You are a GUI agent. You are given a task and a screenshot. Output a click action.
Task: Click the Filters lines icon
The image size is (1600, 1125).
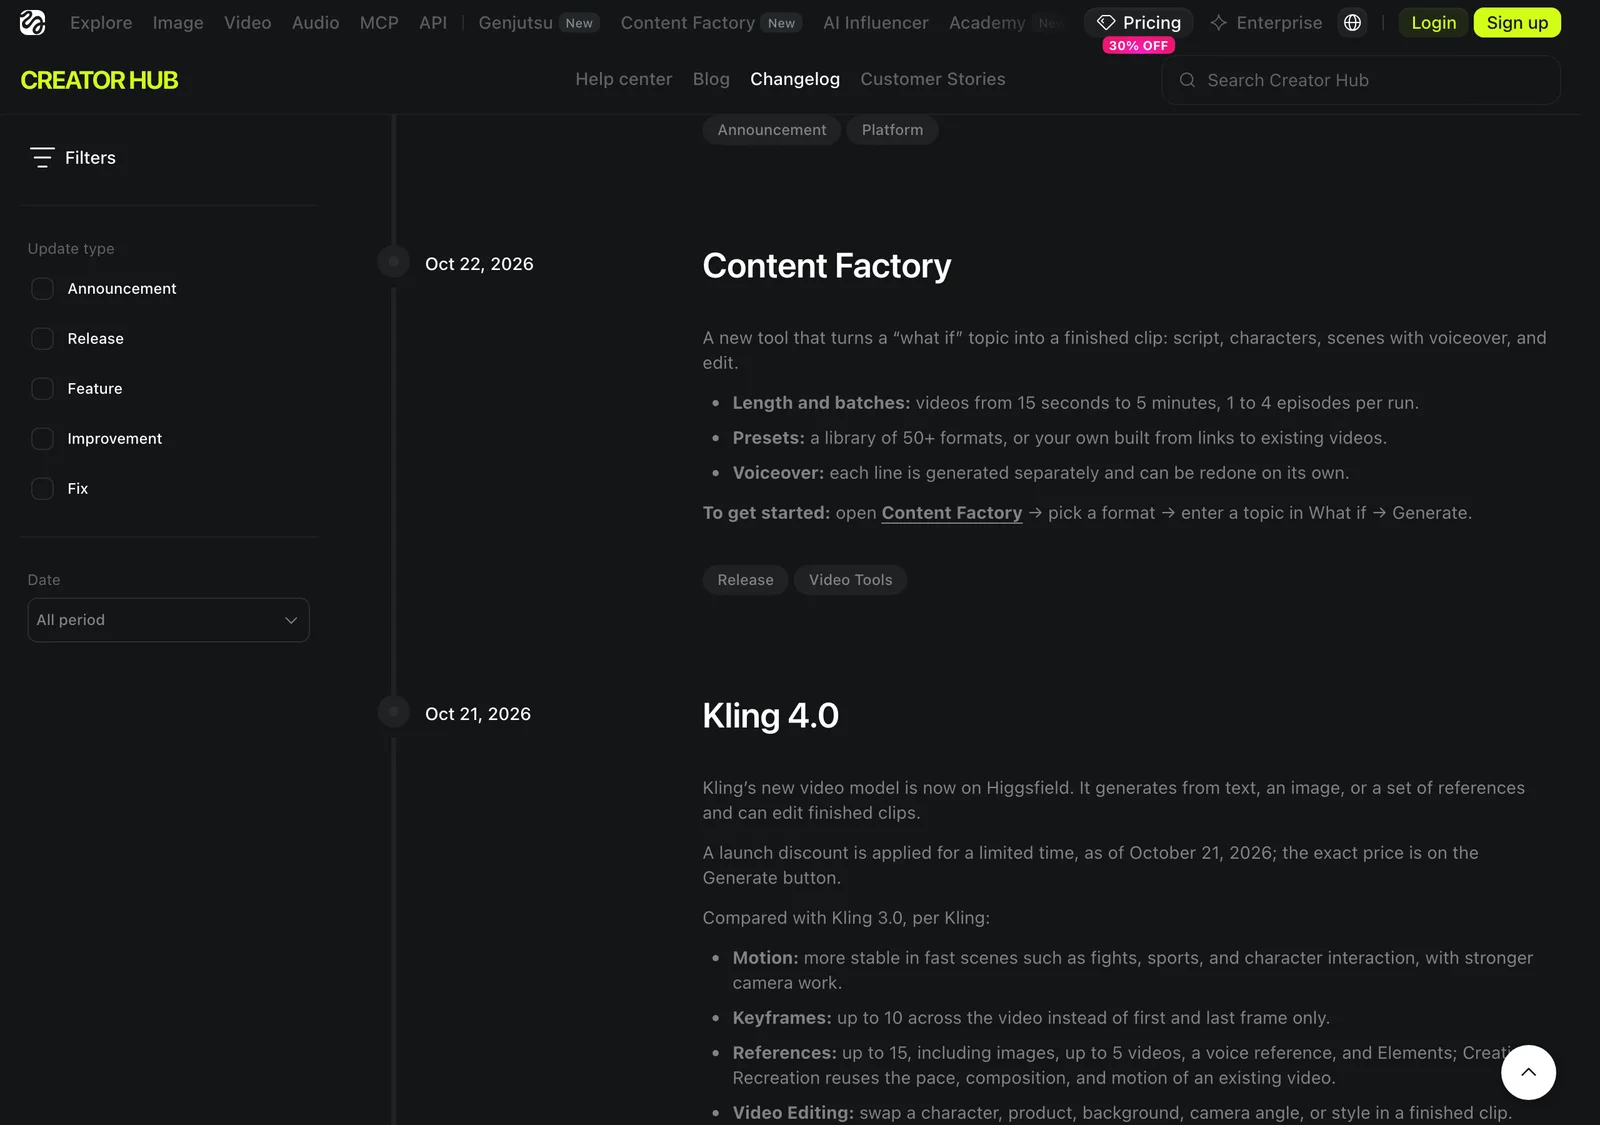click(42, 157)
